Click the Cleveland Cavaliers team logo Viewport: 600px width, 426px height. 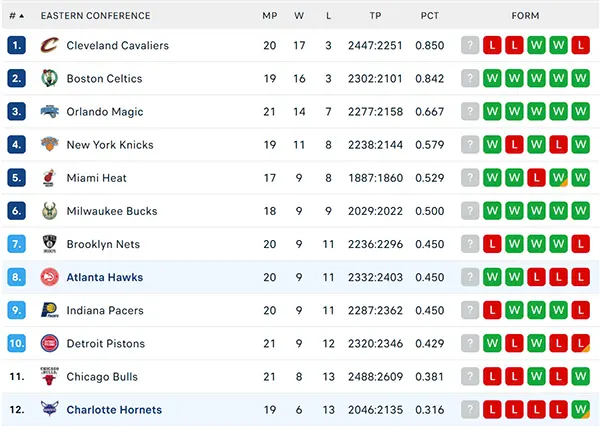(49, 45)
